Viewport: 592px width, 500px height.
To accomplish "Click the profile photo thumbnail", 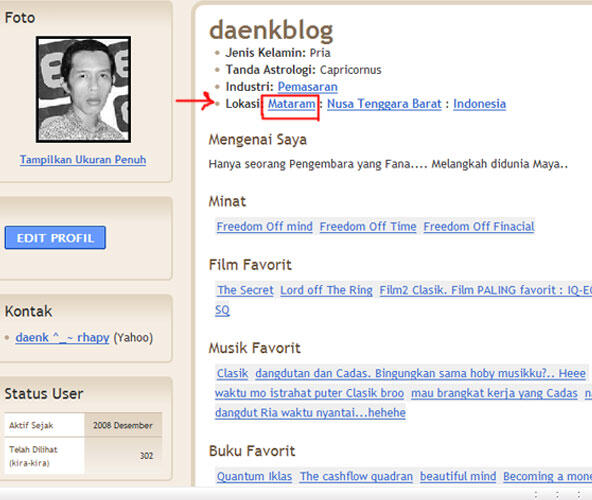I will click(x=83, y=90).
